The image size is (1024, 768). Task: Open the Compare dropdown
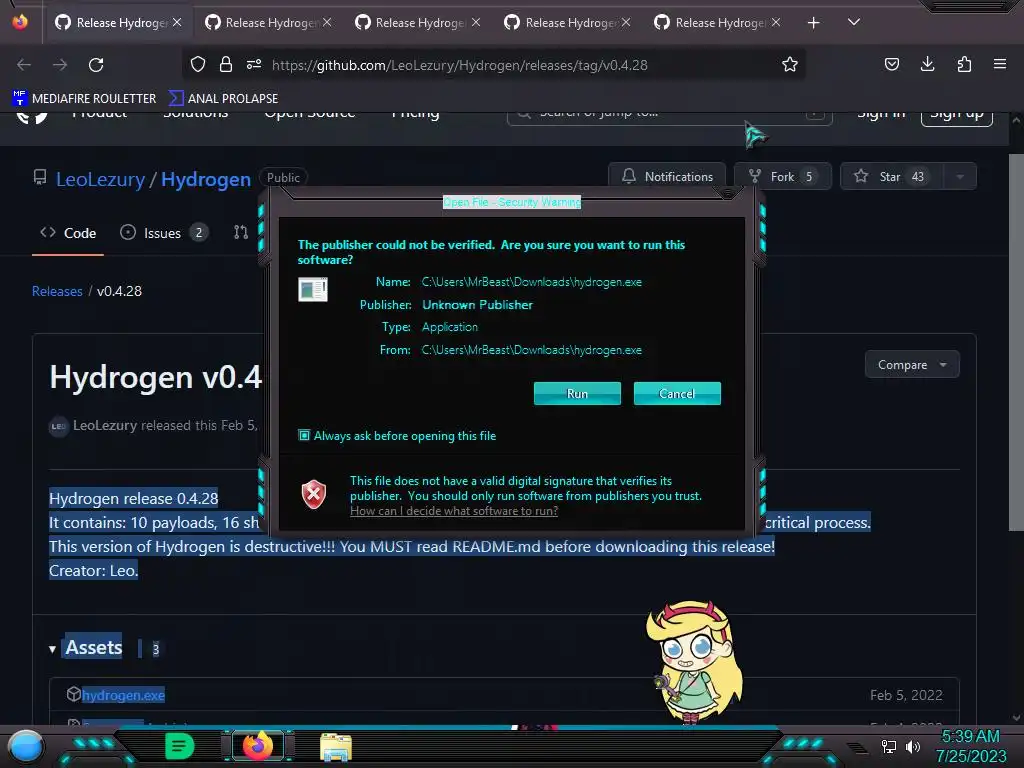912,364
